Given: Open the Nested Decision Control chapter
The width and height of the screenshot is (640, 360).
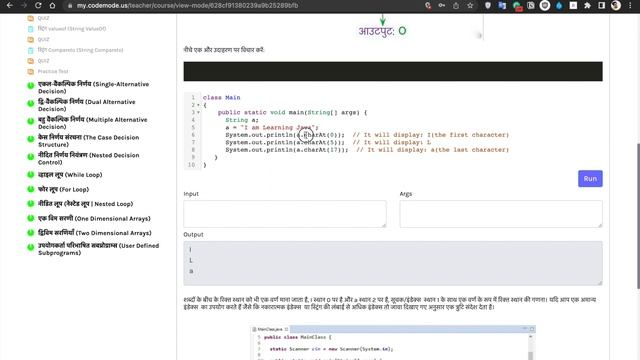Looking at the screenshot, I should coord(89,158).
